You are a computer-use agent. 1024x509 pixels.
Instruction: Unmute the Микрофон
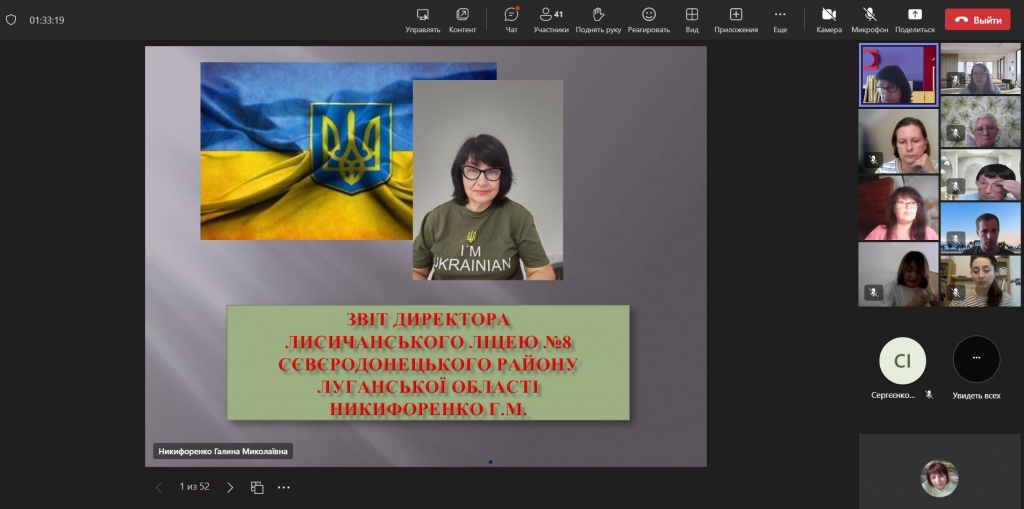[x=870, y=20]
